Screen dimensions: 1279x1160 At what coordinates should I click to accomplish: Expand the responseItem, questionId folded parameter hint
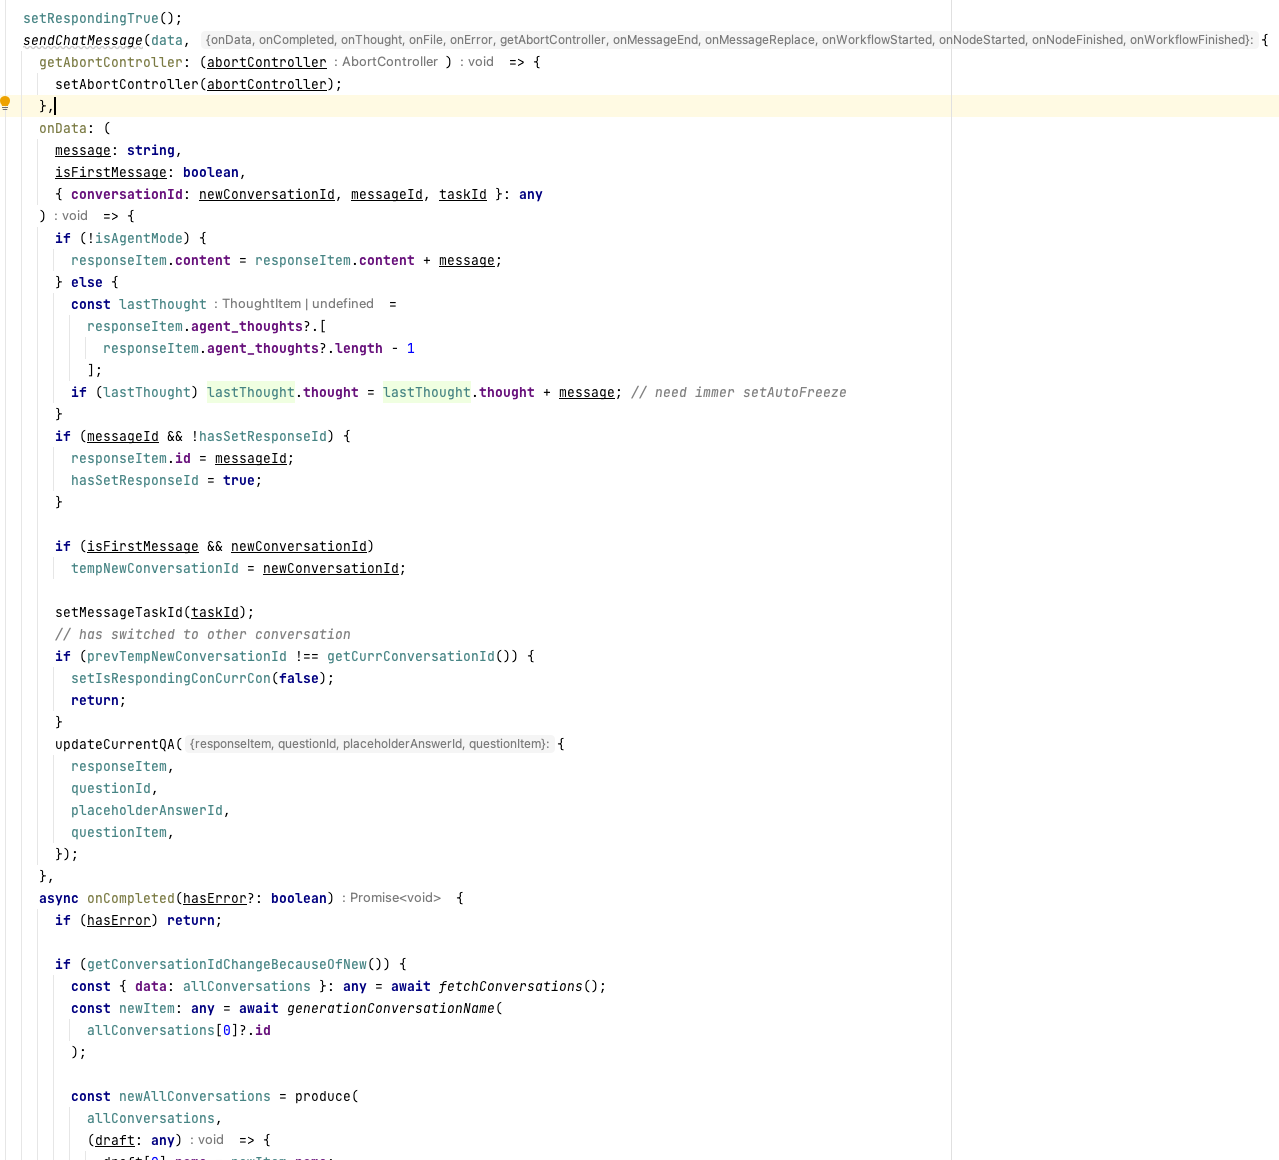[x=369, y=744]
